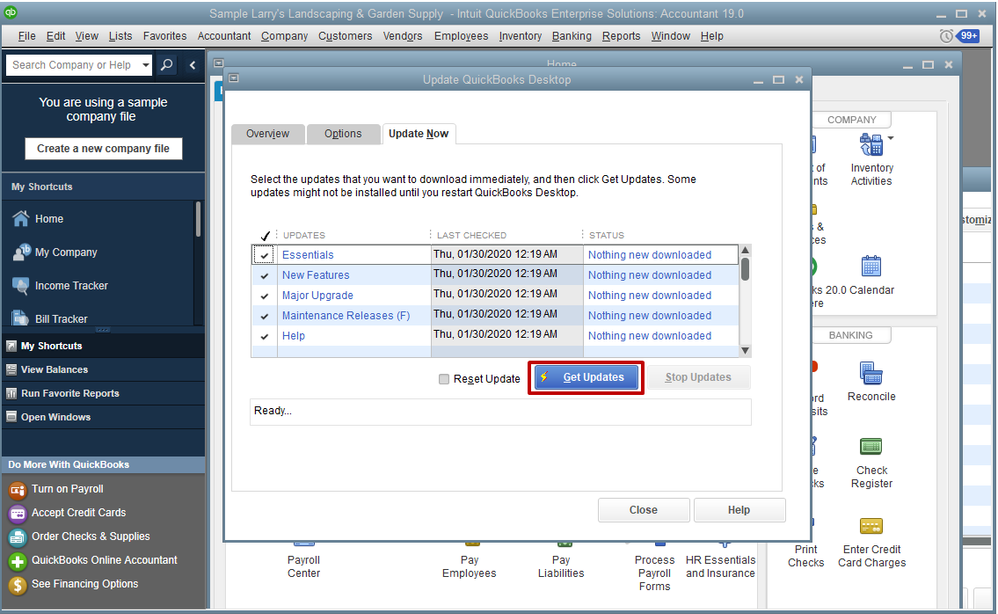Expand the Inventory Activities dropdown arrow
The height and width of the screenshot is (614, 998).
pyautogui.click(x=890, y=137)
